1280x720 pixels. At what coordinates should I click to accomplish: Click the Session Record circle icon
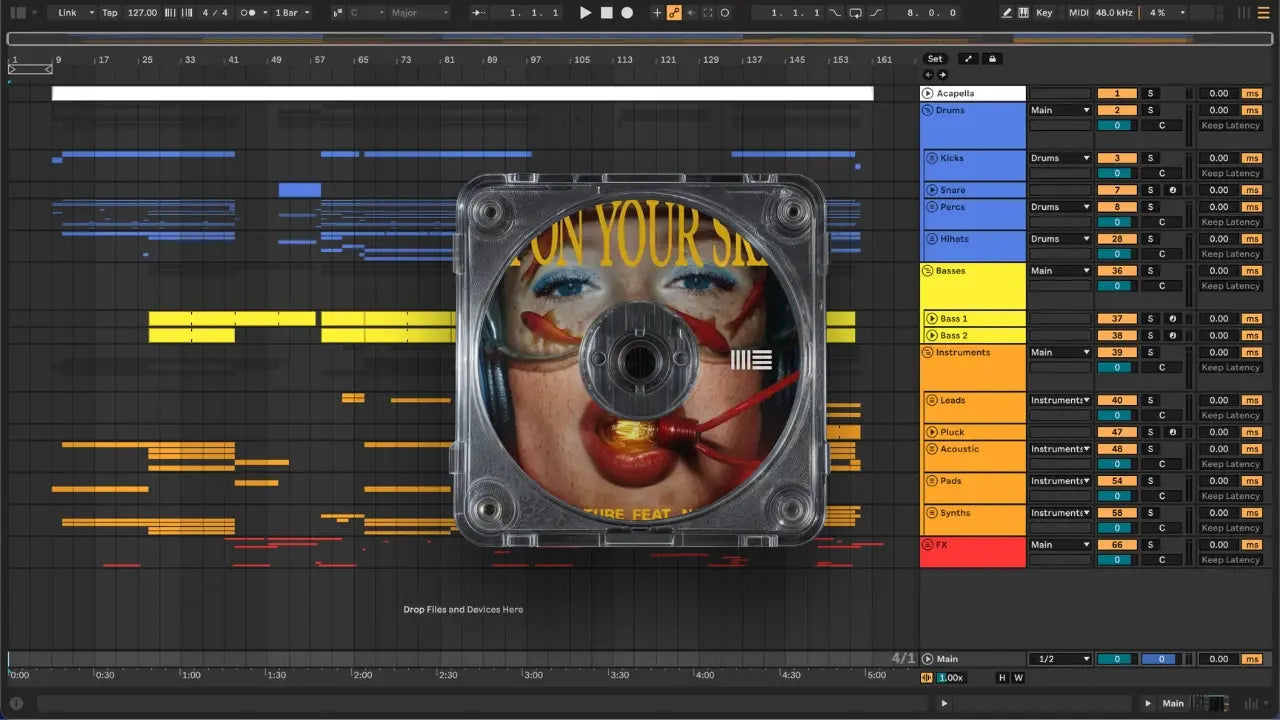[725, 13]
